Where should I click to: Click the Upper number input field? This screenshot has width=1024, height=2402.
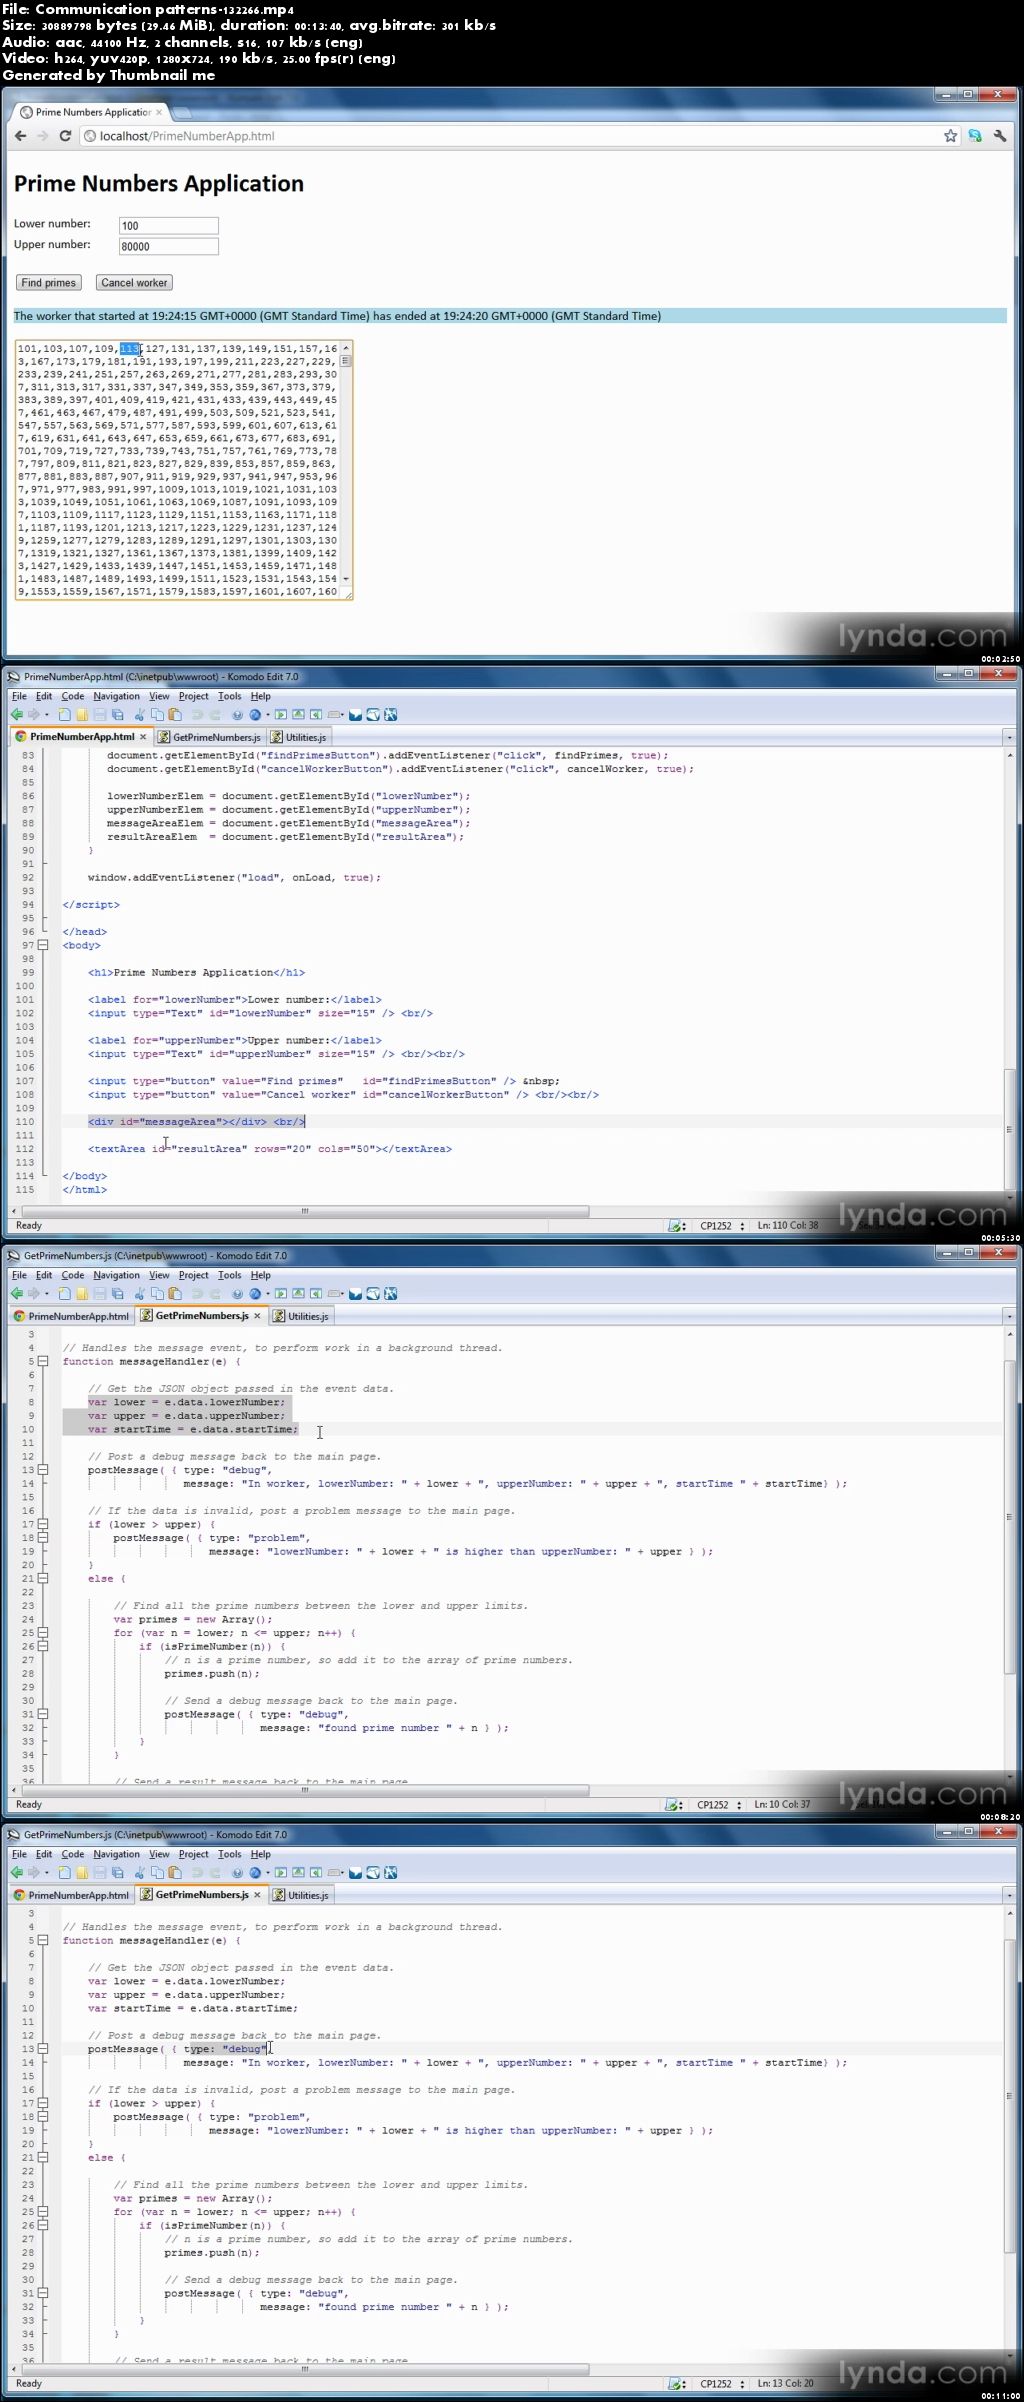tap(168, 247)
